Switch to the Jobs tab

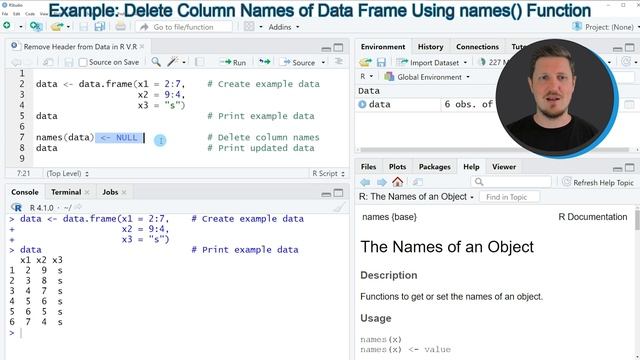110,192
